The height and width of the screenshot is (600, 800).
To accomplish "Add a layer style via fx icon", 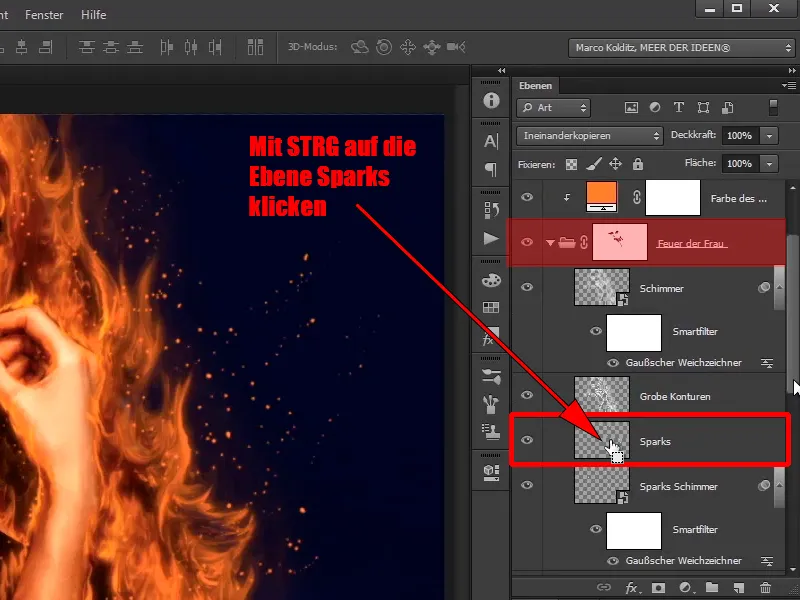I will (x=632, y=588).
